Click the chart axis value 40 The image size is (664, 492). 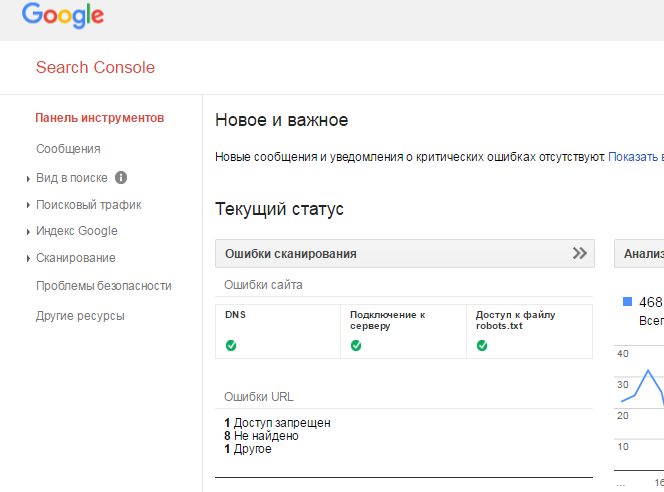click(623, 354)
